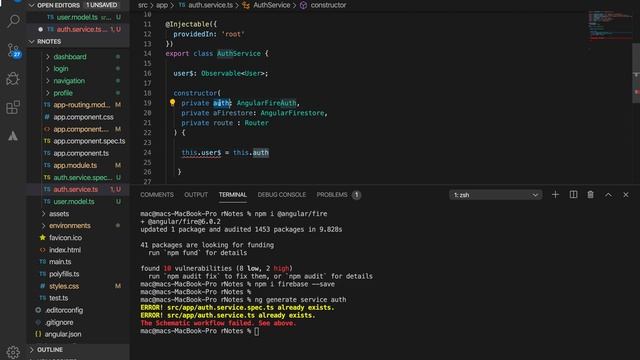
Task: Open user.model.ts in Open Editors list
Action: [x=78, y=17]
